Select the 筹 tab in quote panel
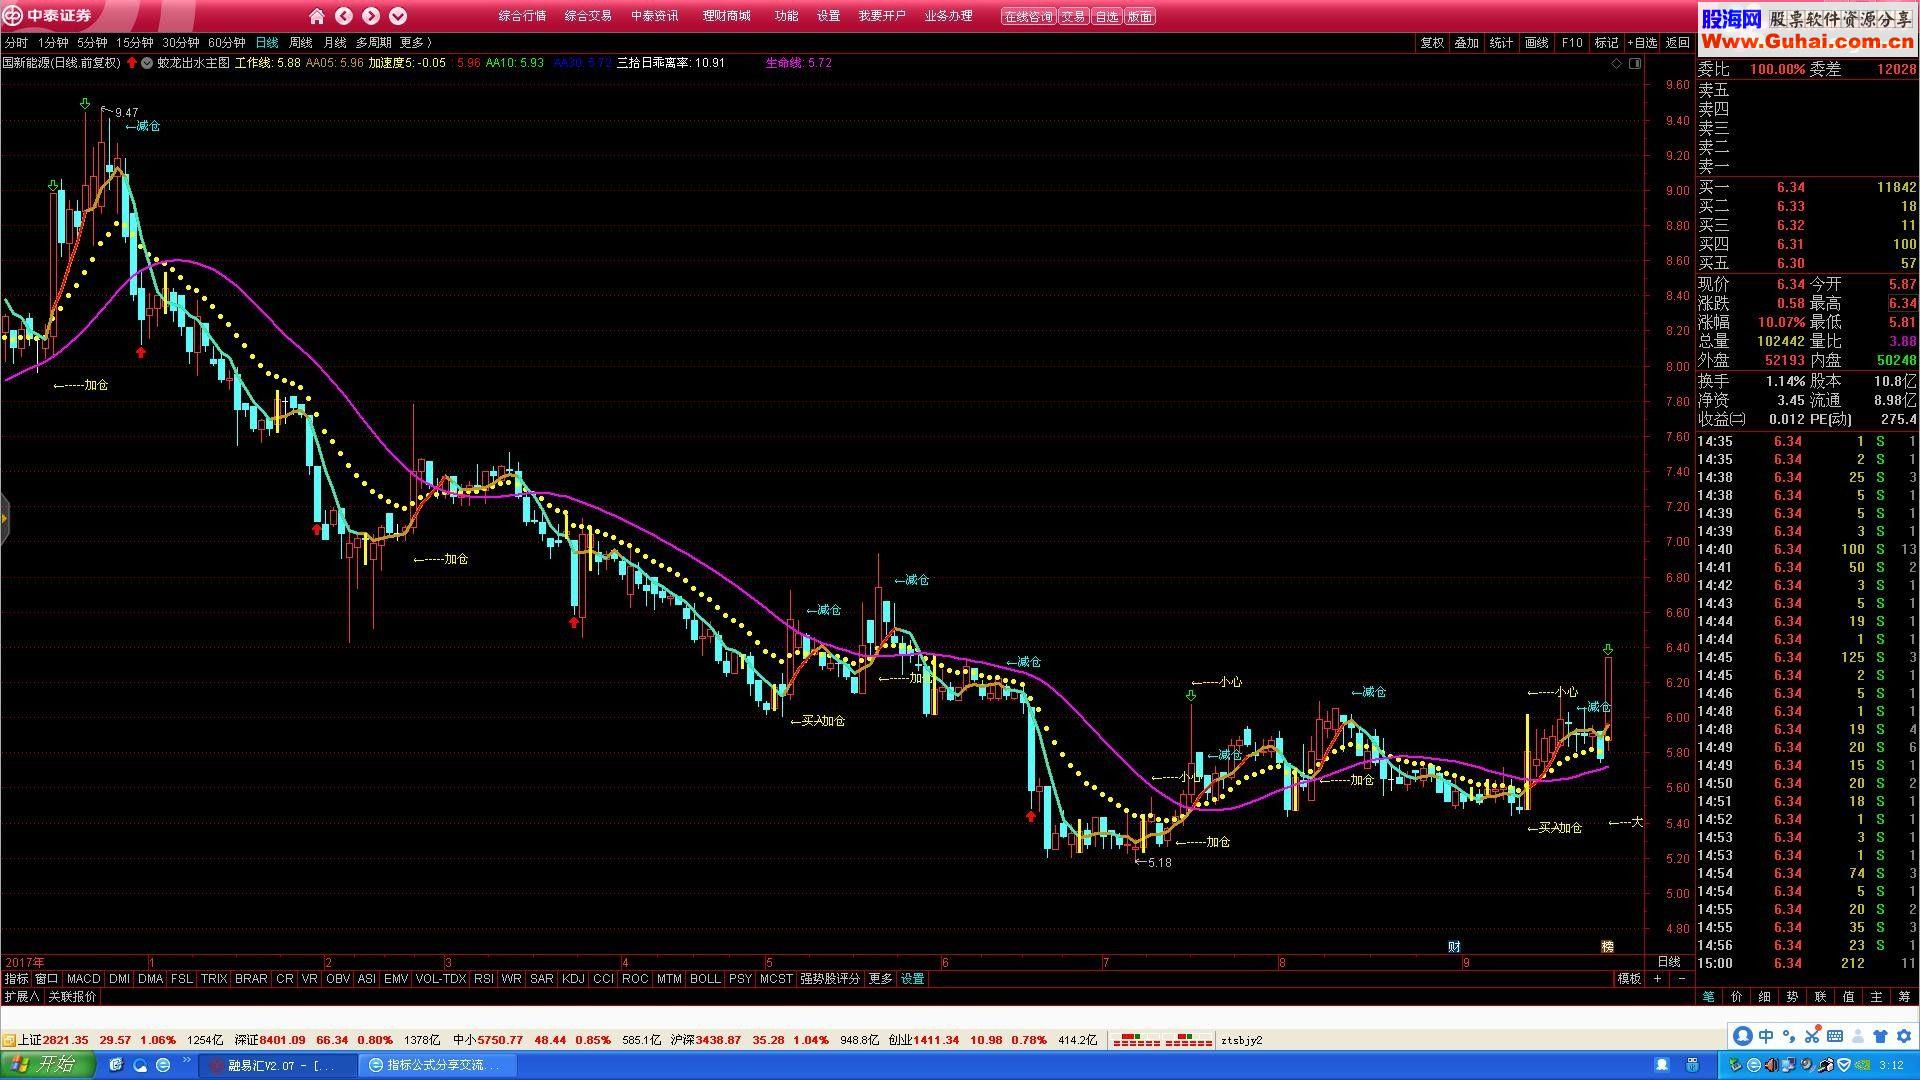The height and width of the screenshot is (1080, 1920). 1904,997
